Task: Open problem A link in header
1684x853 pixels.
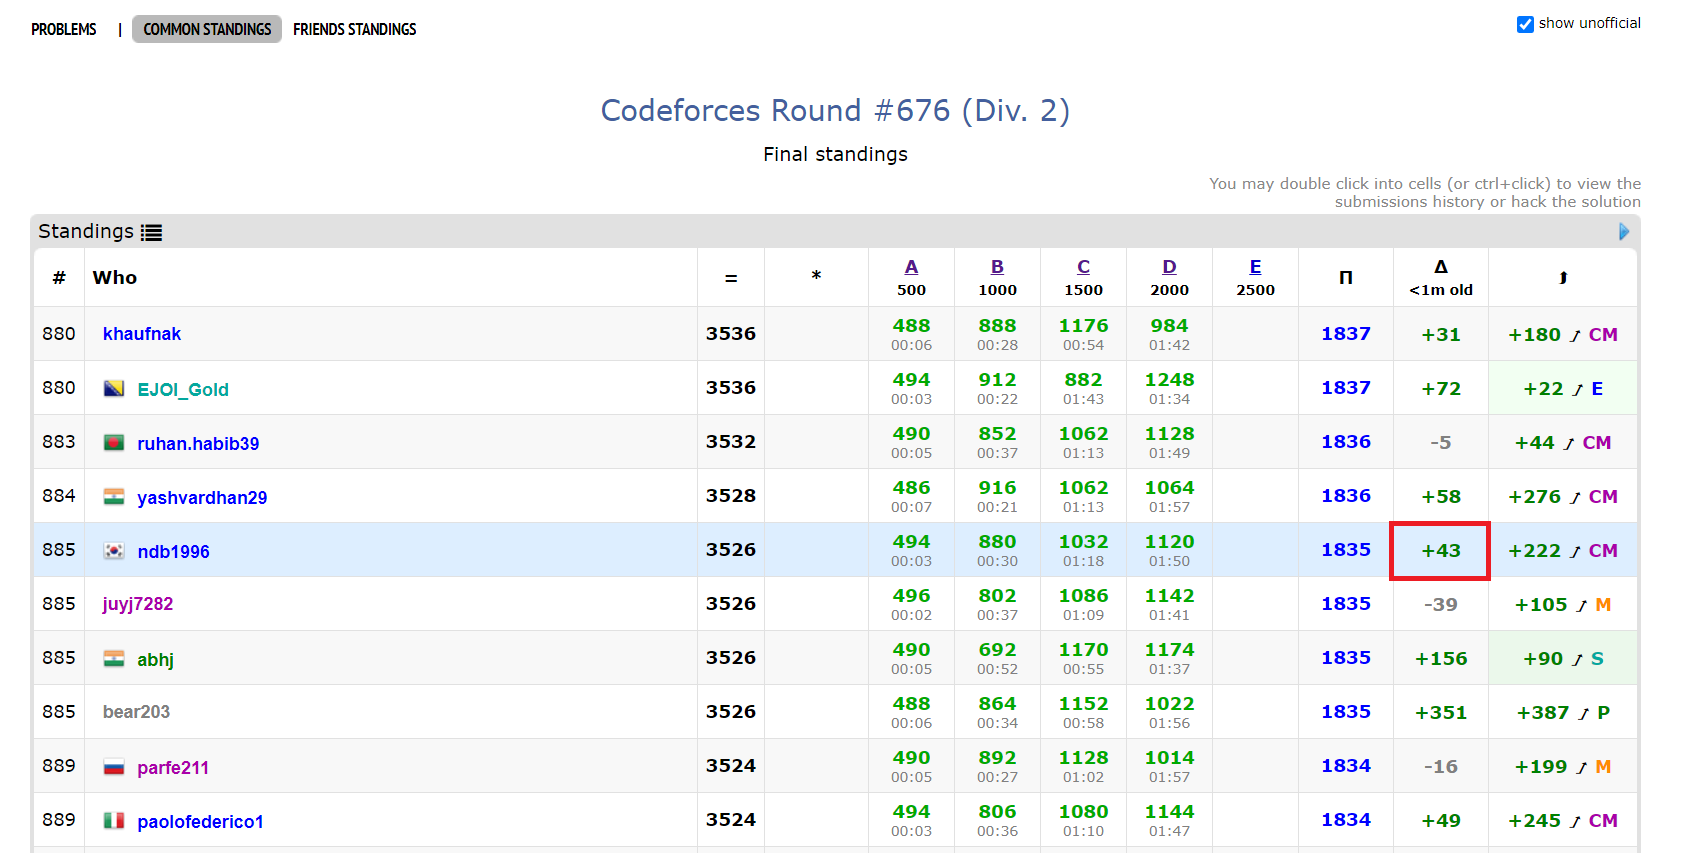Action: [911, 267]
